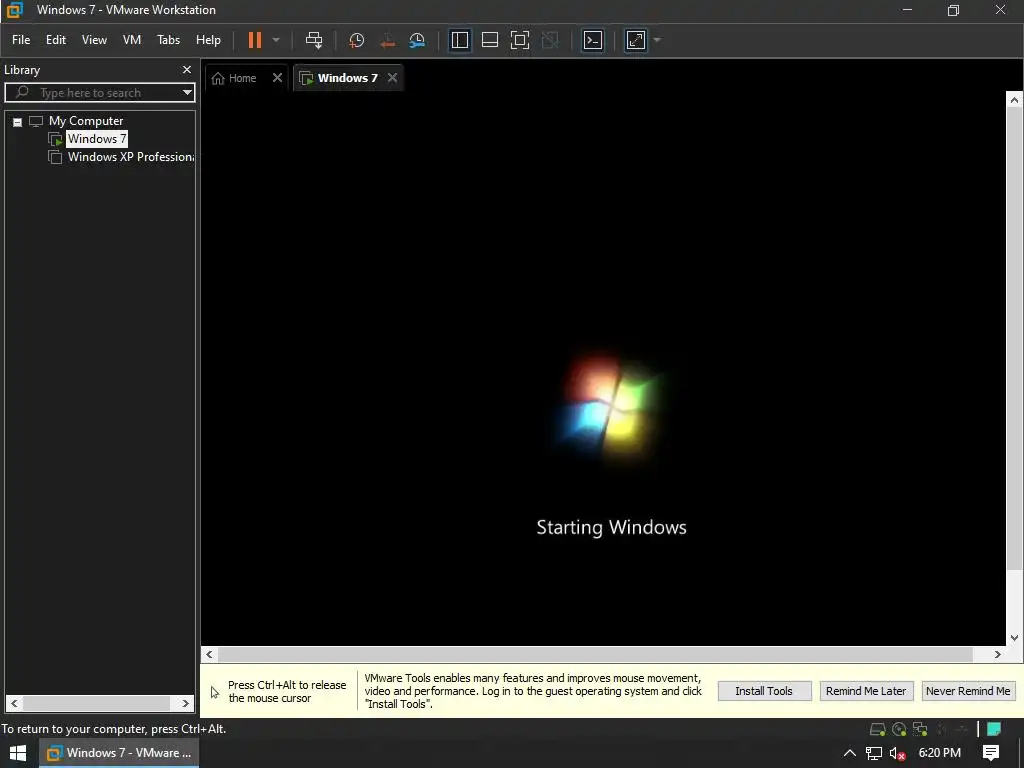Click the muted volume tray icon
The image size is (1024, 768).
pos(897,753)
